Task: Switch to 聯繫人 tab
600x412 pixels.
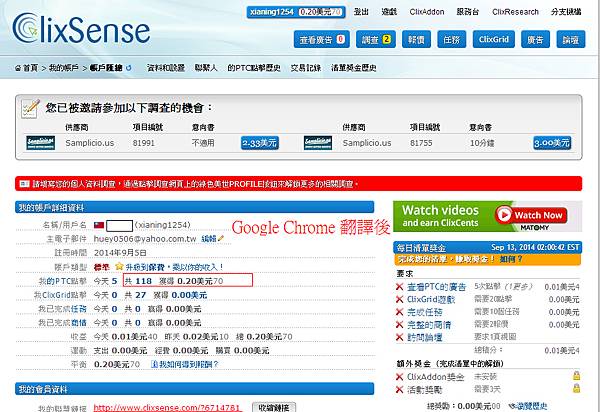Action: 206,68
